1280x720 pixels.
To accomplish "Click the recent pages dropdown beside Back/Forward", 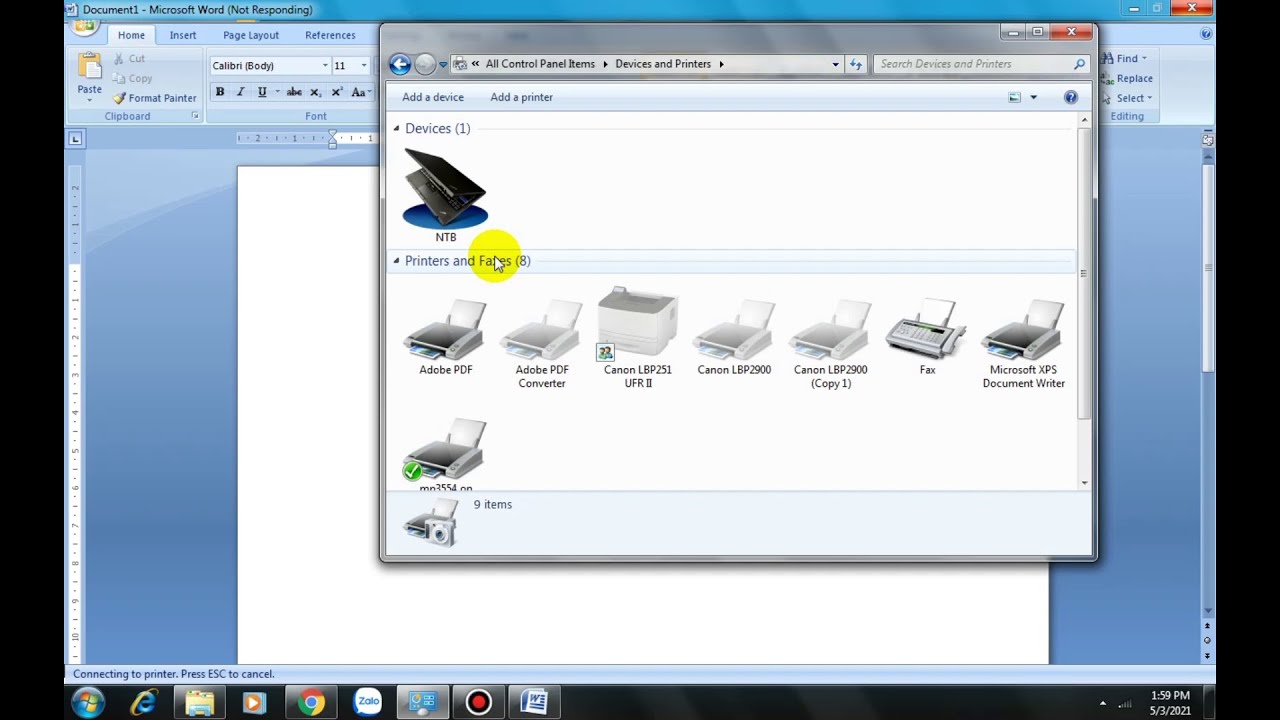I will 443,64.
